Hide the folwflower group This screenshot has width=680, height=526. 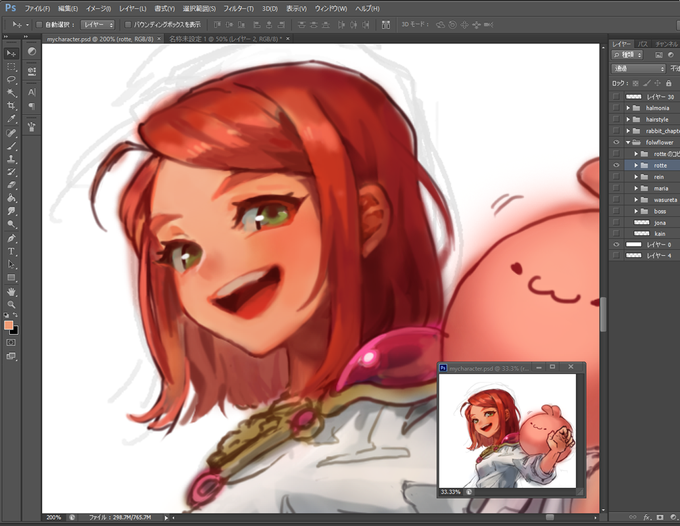click(616, 142)
